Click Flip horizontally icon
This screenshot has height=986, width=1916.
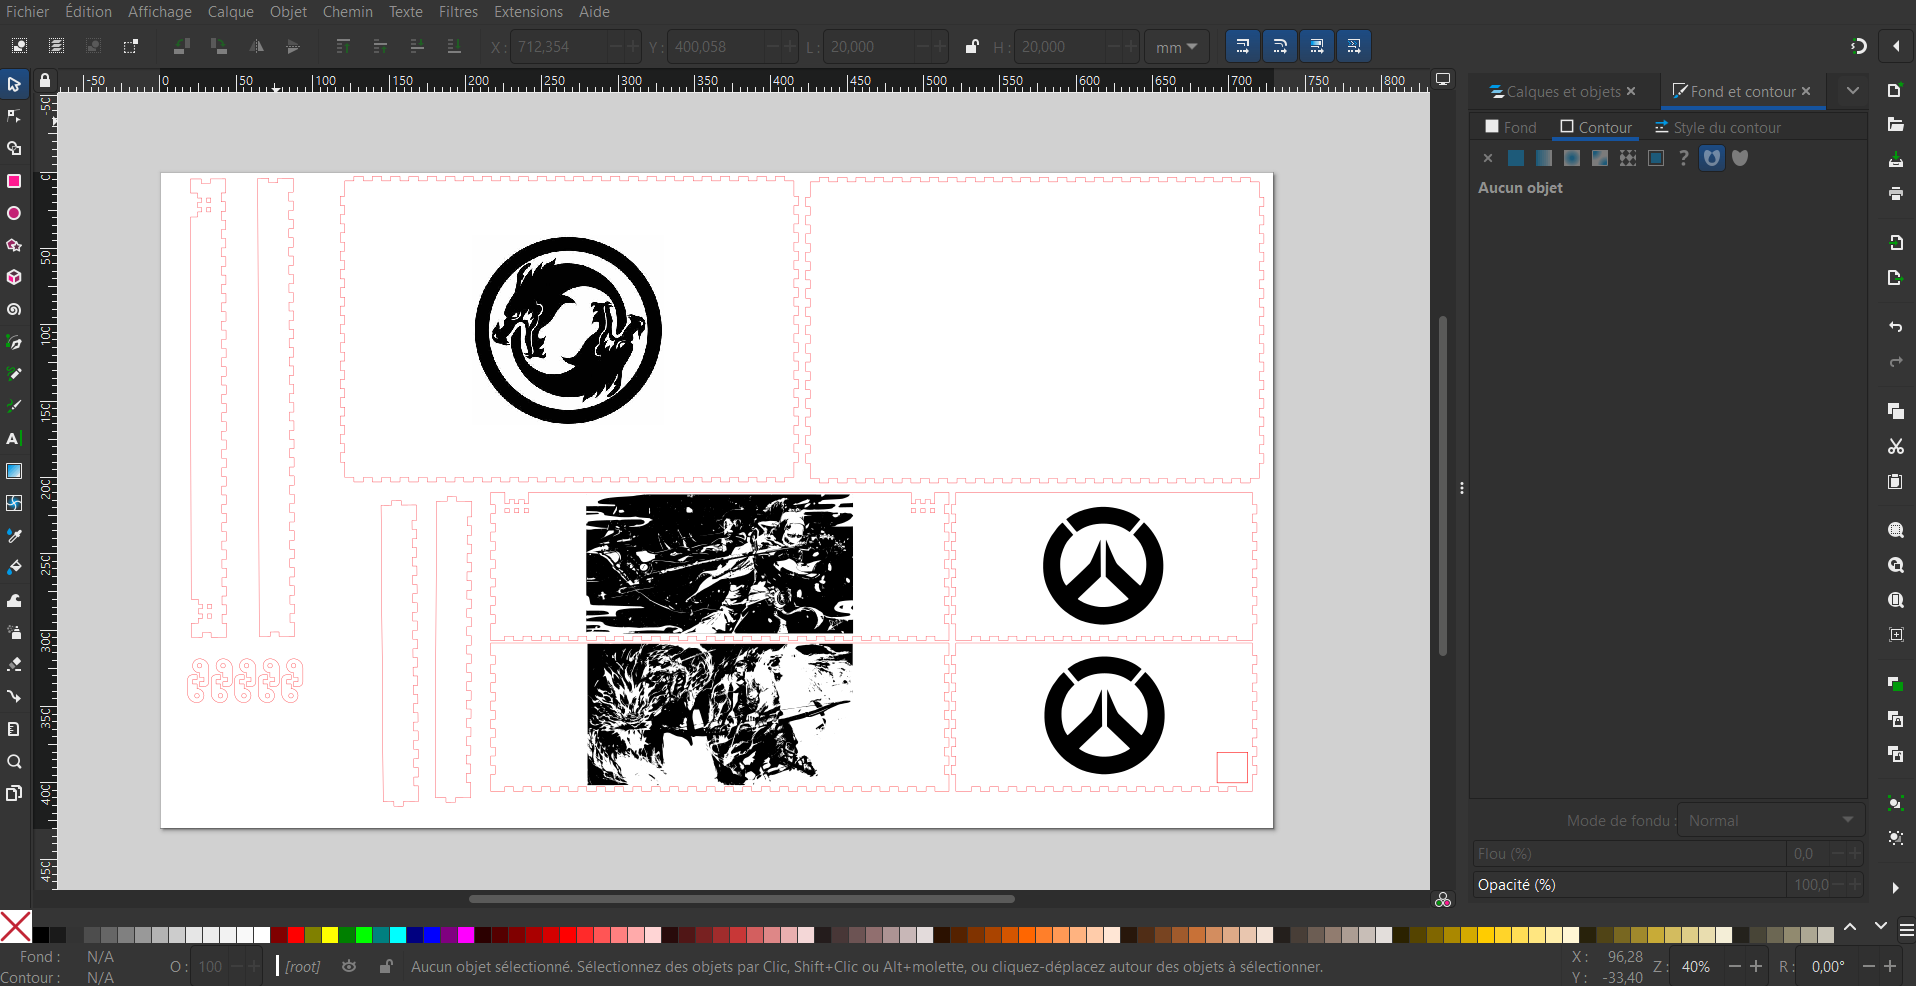pyautogui.click(x=256, y=46)
